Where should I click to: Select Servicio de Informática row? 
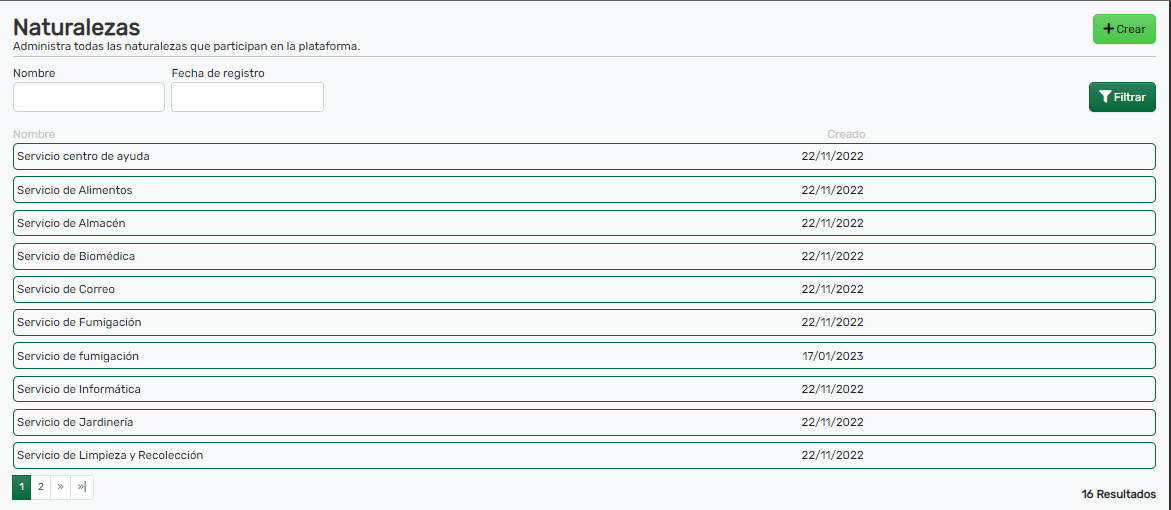[79, 389]
